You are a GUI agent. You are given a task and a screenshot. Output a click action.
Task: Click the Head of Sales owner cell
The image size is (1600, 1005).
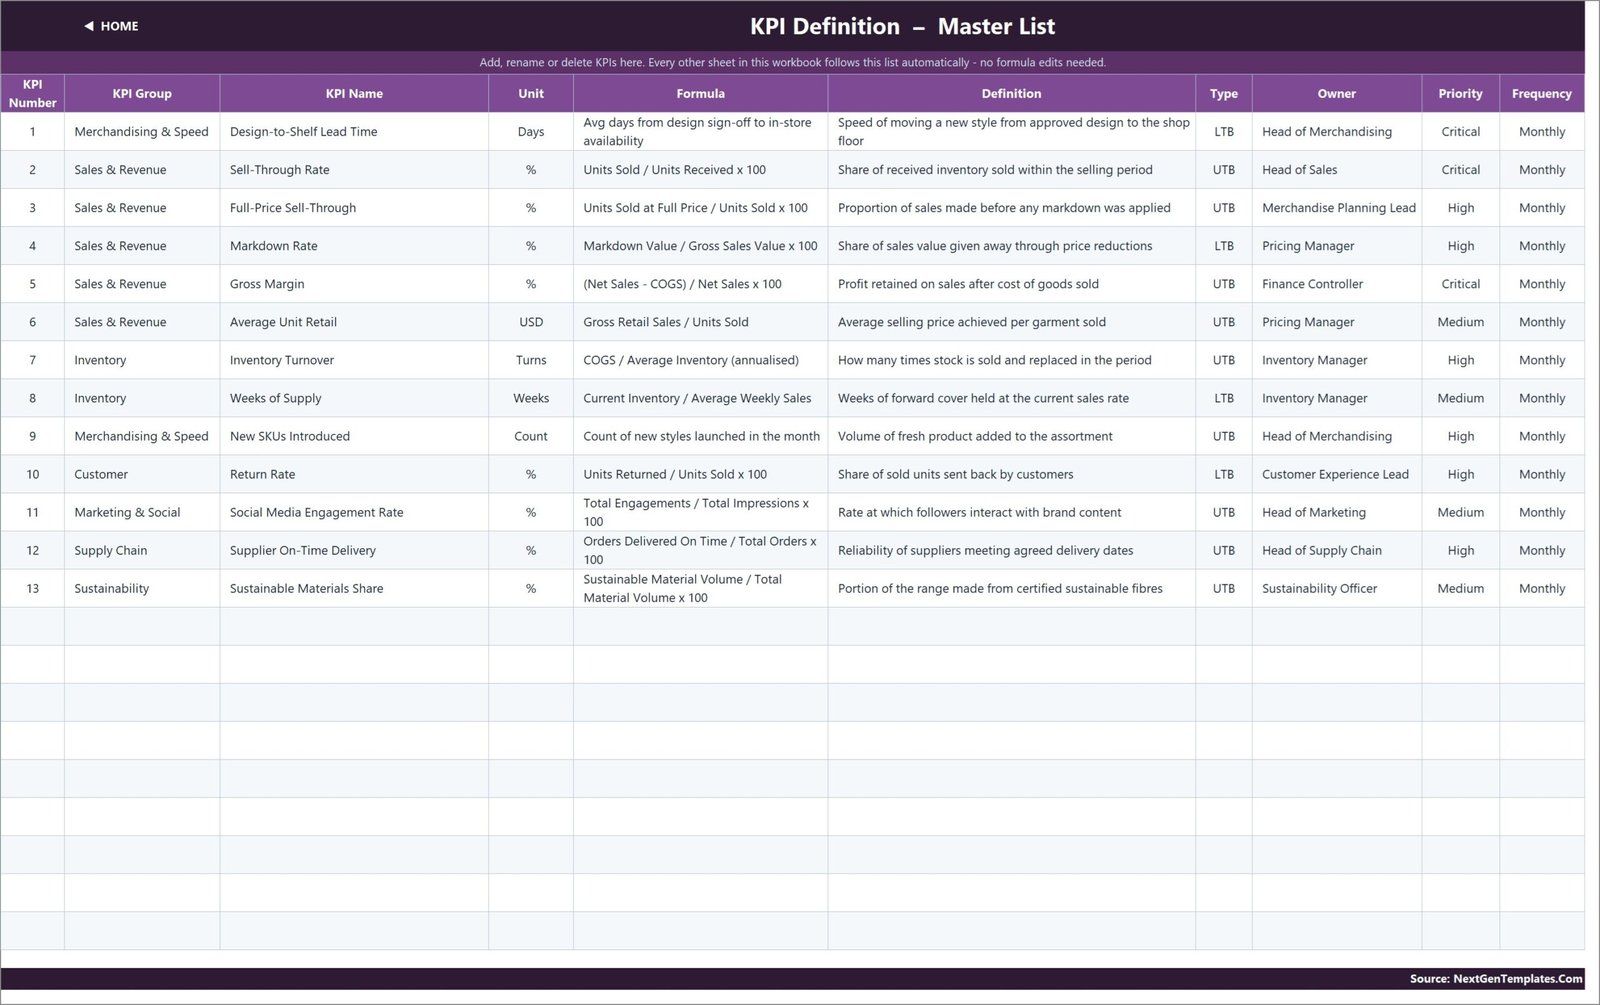tap(1337, 170)
